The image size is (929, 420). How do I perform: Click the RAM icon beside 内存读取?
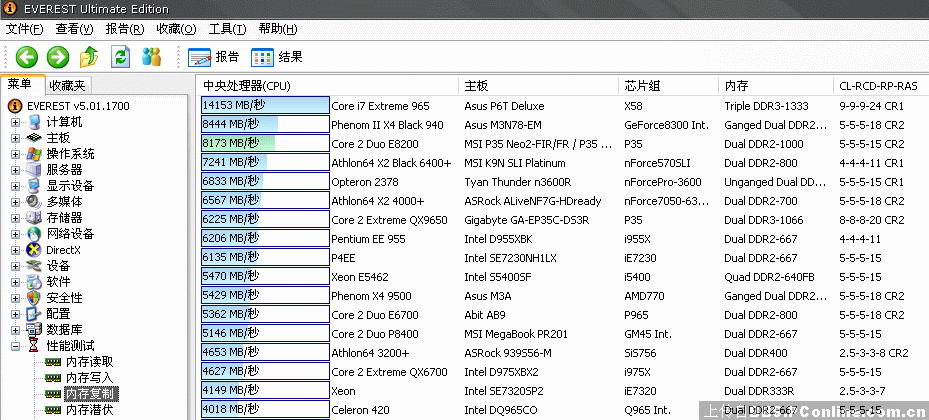click(53, 362)
